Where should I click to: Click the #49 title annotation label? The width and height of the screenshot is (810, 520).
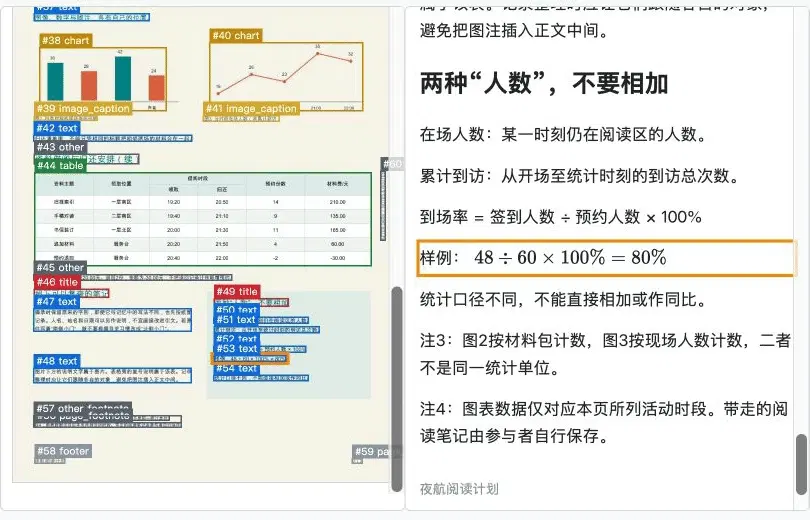point(237,291)
